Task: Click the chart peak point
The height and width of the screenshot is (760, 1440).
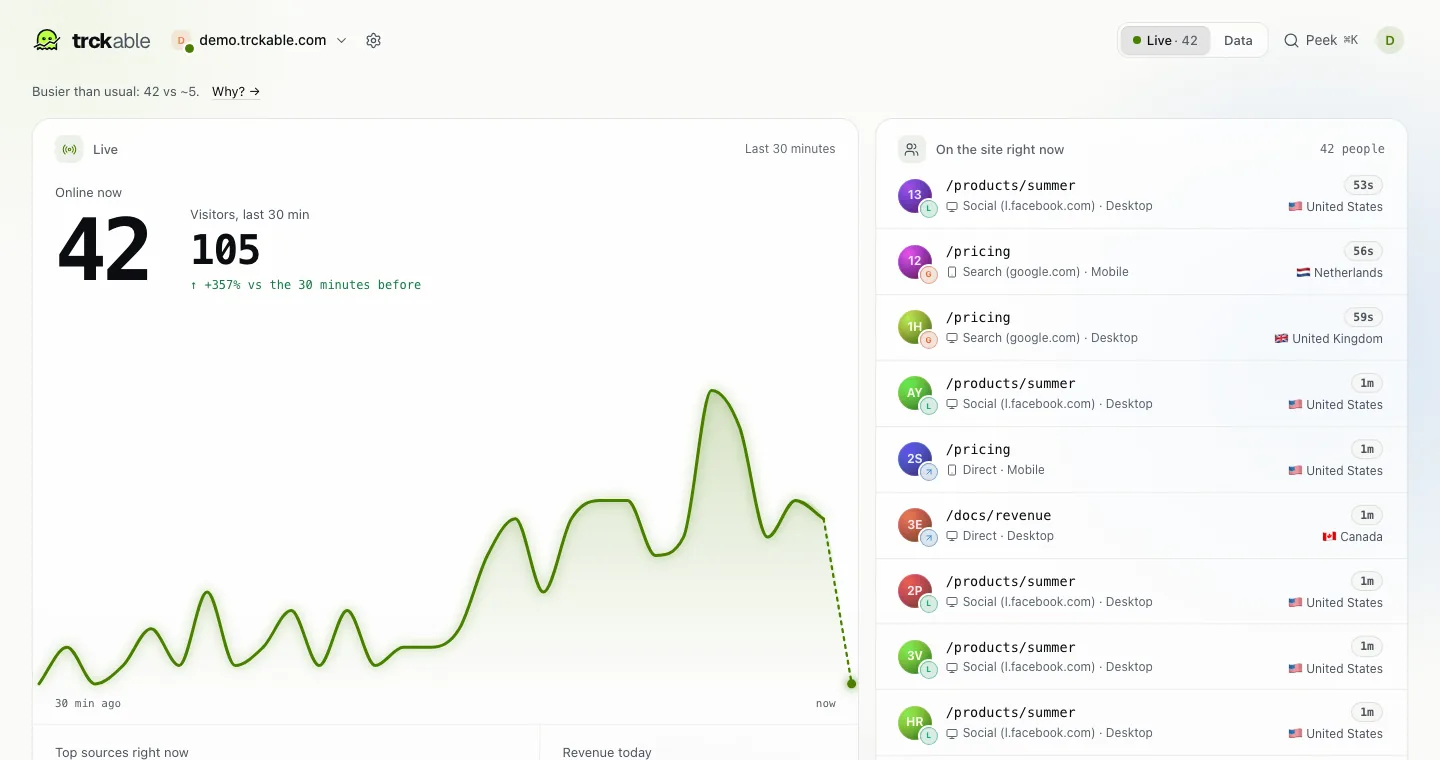Action: click(x=712, y=391)
